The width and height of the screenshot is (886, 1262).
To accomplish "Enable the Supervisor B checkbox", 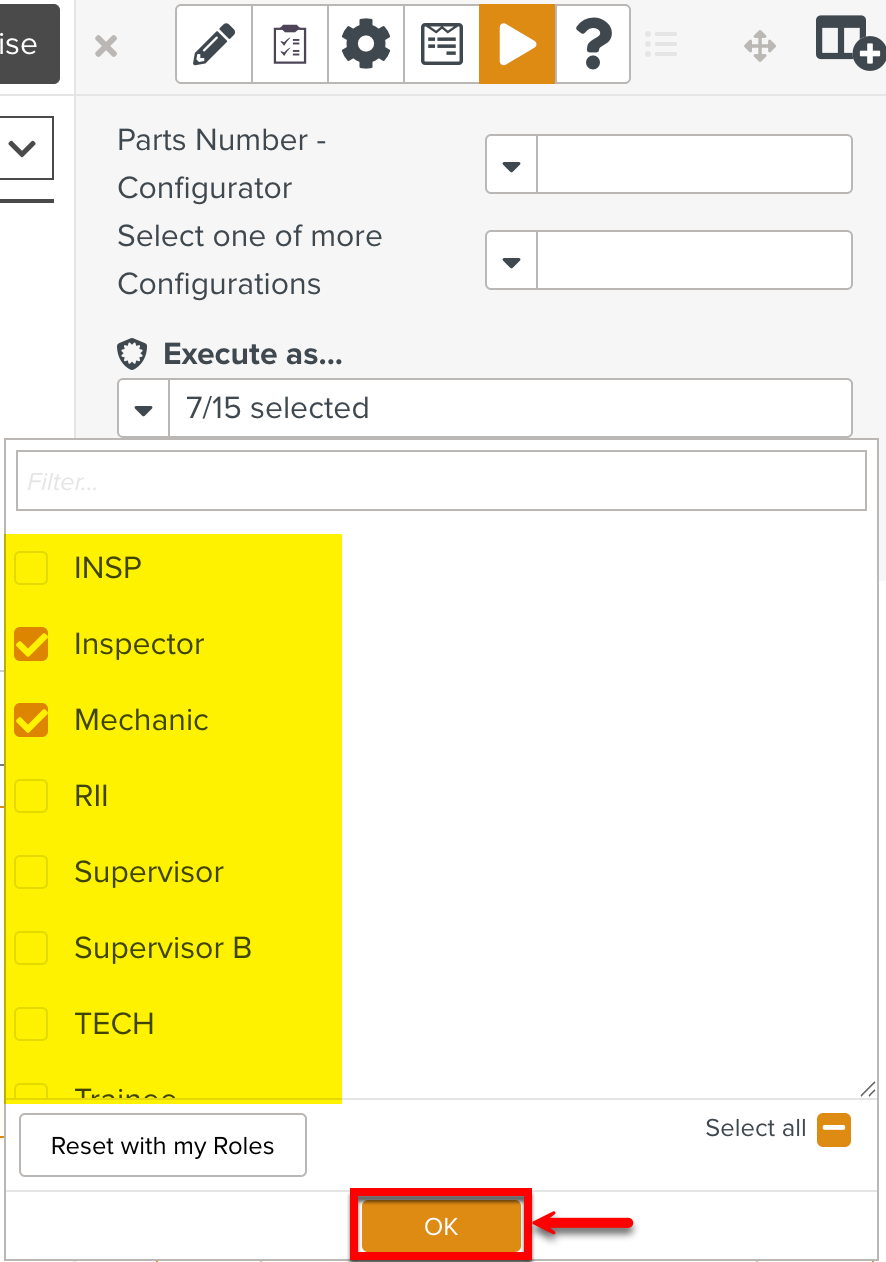I will [32, 948].
